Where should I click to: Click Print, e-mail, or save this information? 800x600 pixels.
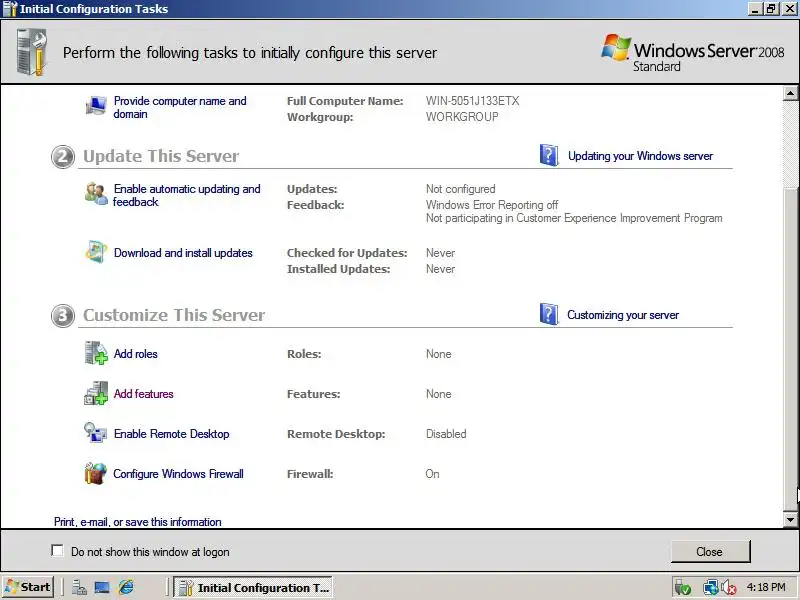tap(138, 522)
